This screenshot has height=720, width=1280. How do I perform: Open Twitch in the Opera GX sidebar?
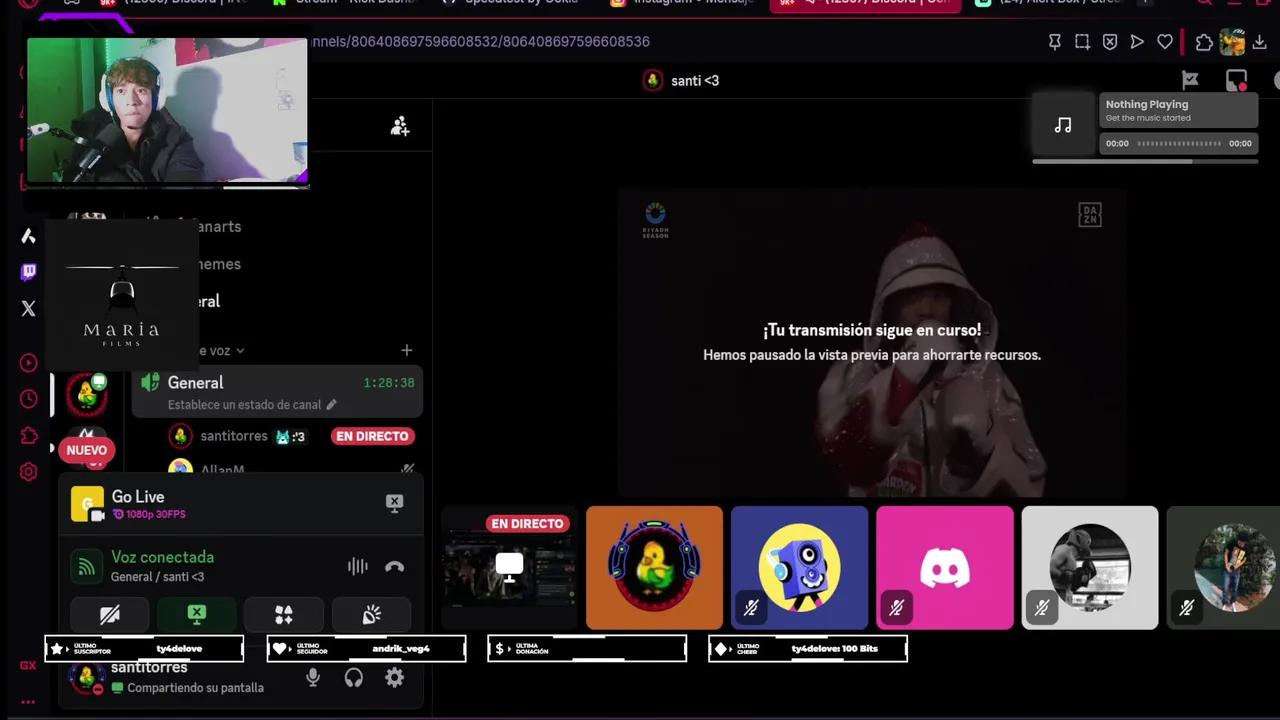click(x=28, y=272)
